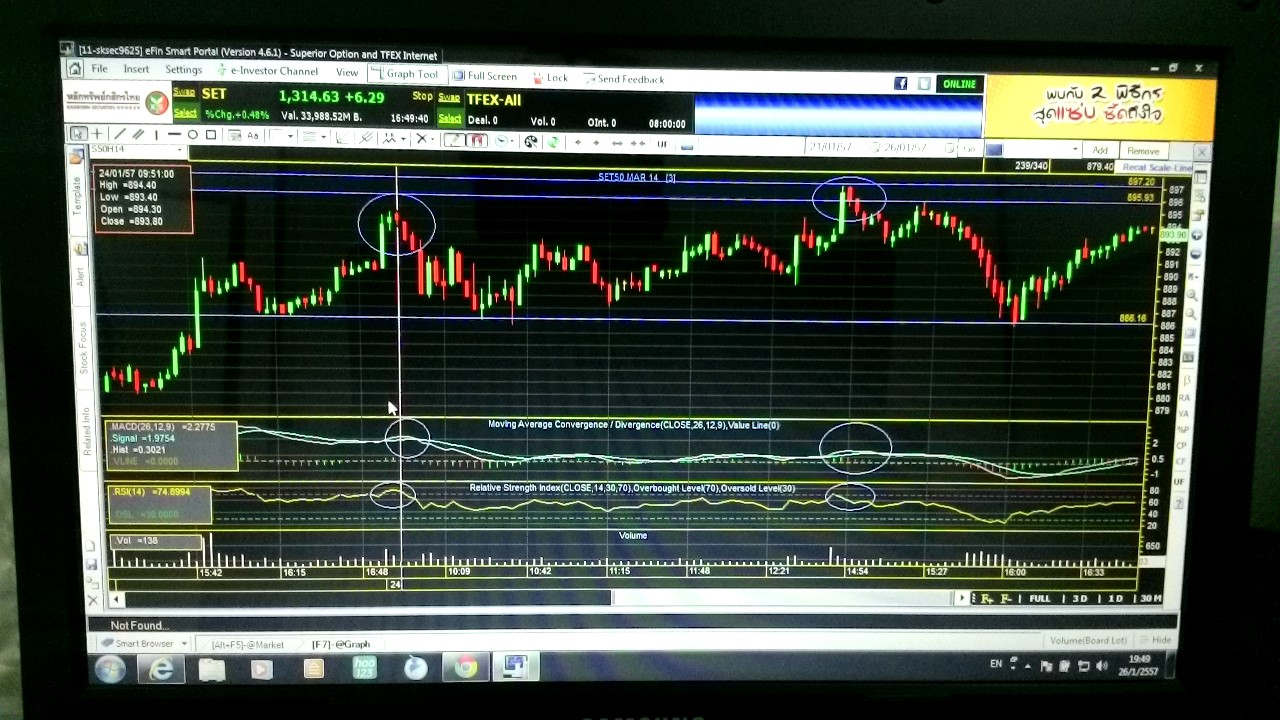1280x720 pixels.
Task: Click the Home icon beside File
Action: [x=75, y=69]
